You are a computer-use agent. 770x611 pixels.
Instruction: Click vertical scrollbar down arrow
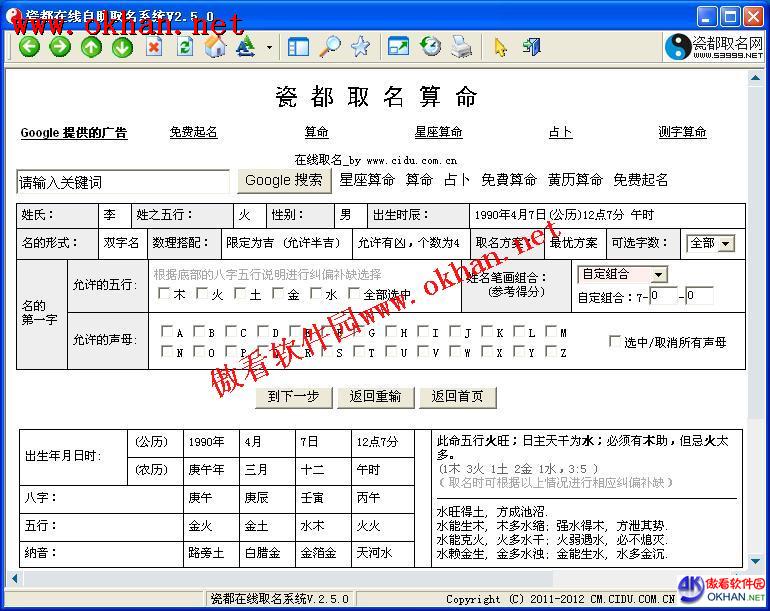click(x=755, y=561)
